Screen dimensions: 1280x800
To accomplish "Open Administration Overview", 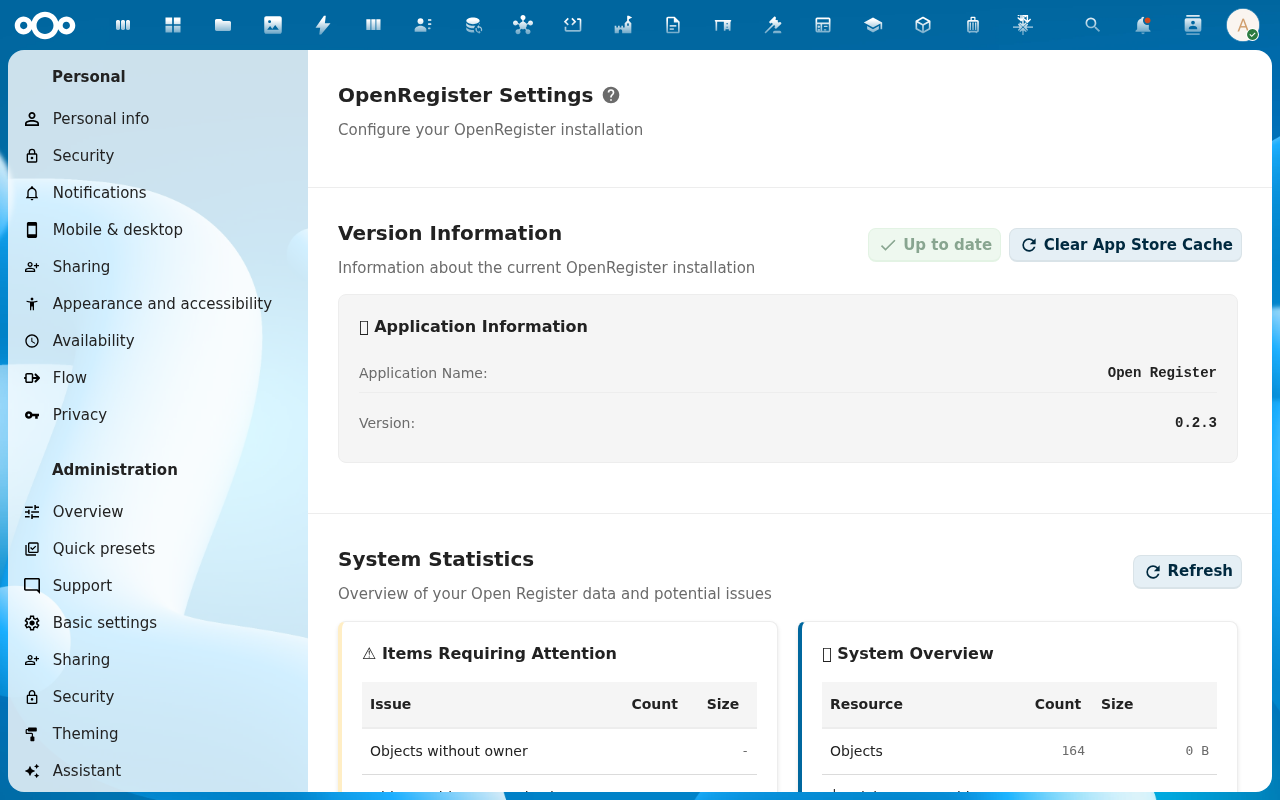I will 158,511.
